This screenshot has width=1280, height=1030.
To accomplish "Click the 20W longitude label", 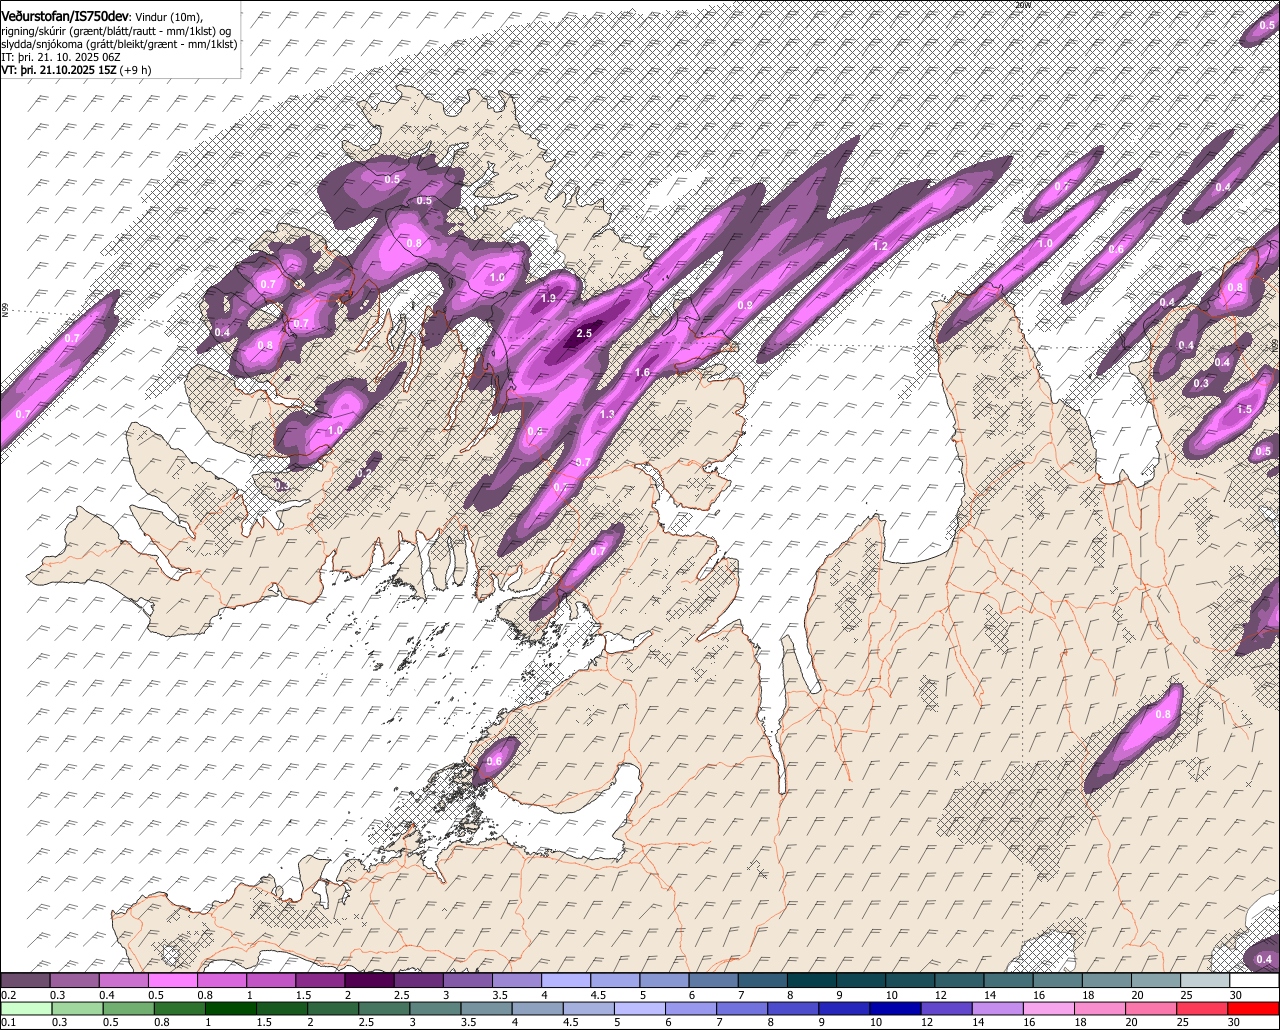I will (x=1022, y=5).
